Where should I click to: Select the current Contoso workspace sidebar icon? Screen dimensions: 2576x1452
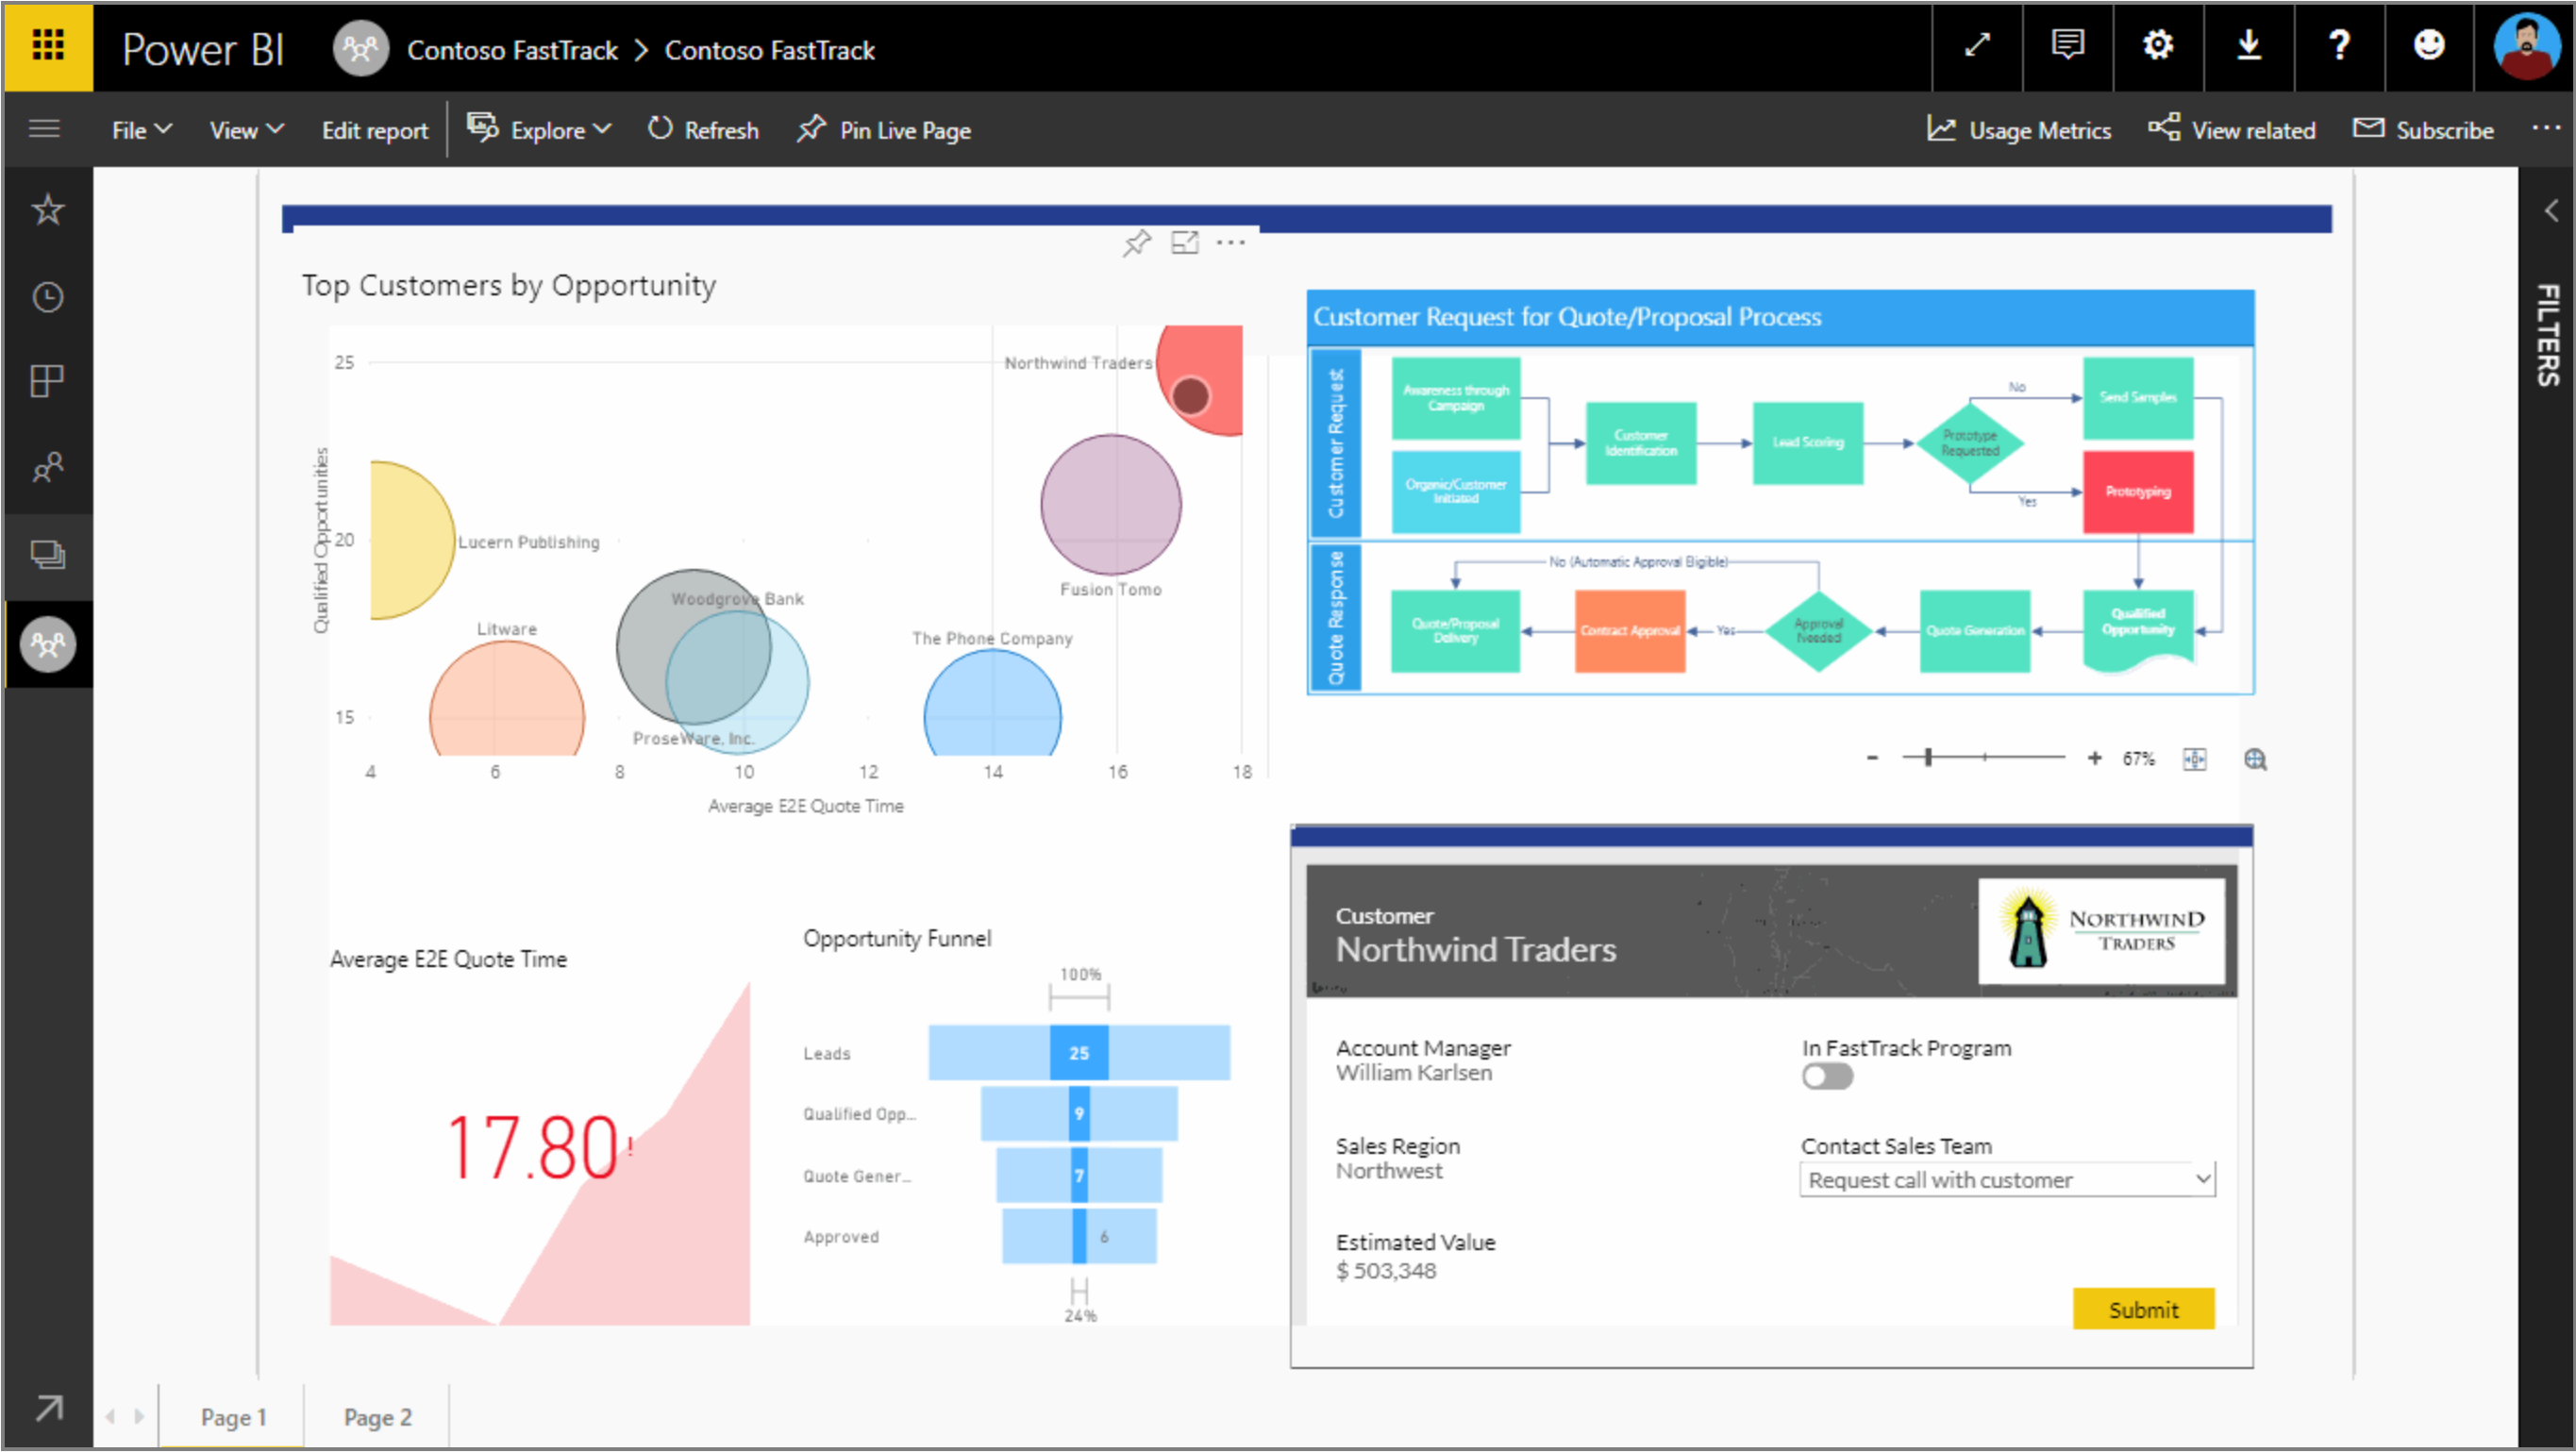(x=48, y=644)
